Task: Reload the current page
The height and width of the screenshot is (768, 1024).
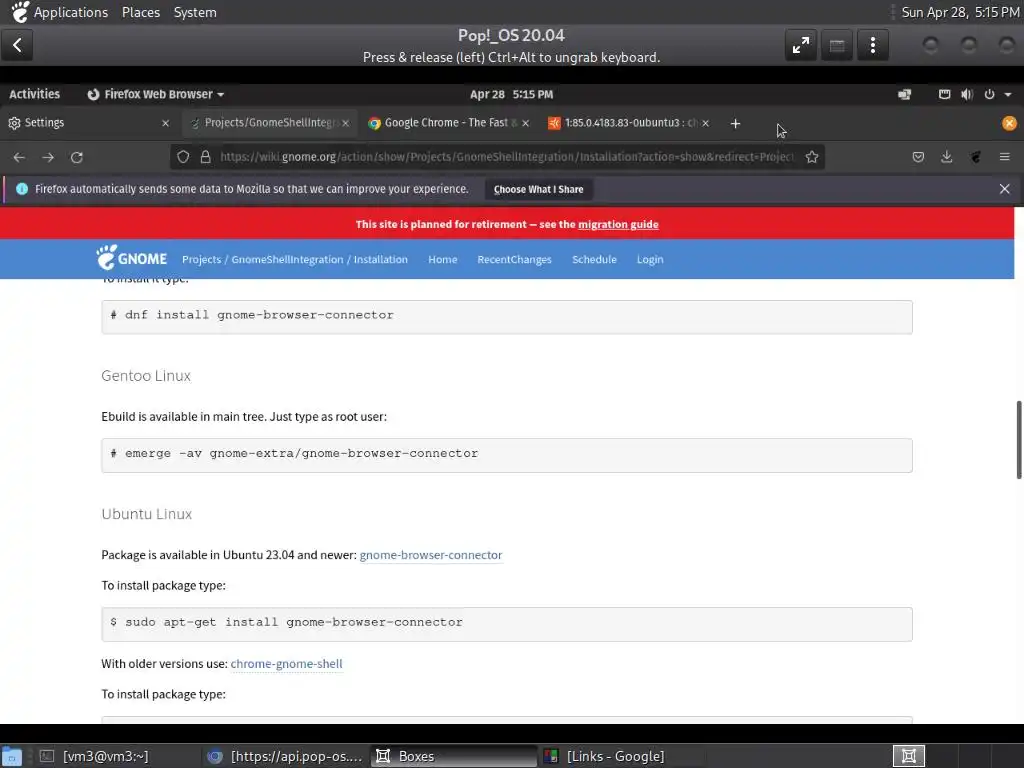Action: pos(76,157)
